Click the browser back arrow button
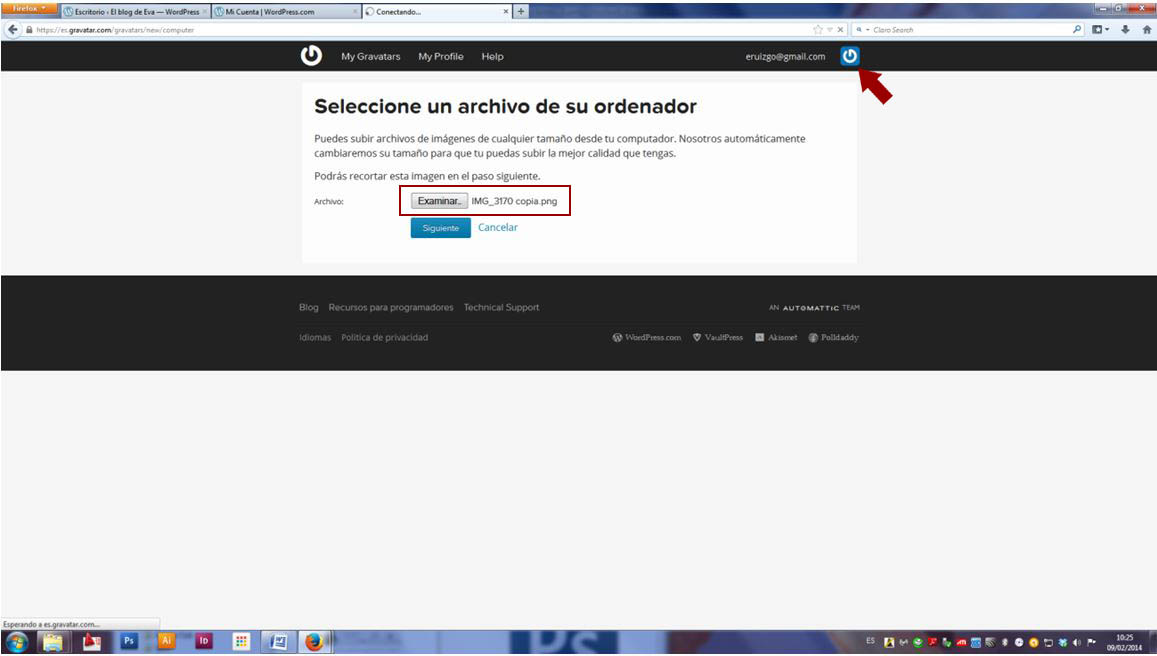This screenshot has width=1157, height=656. (x=13, y=30)
